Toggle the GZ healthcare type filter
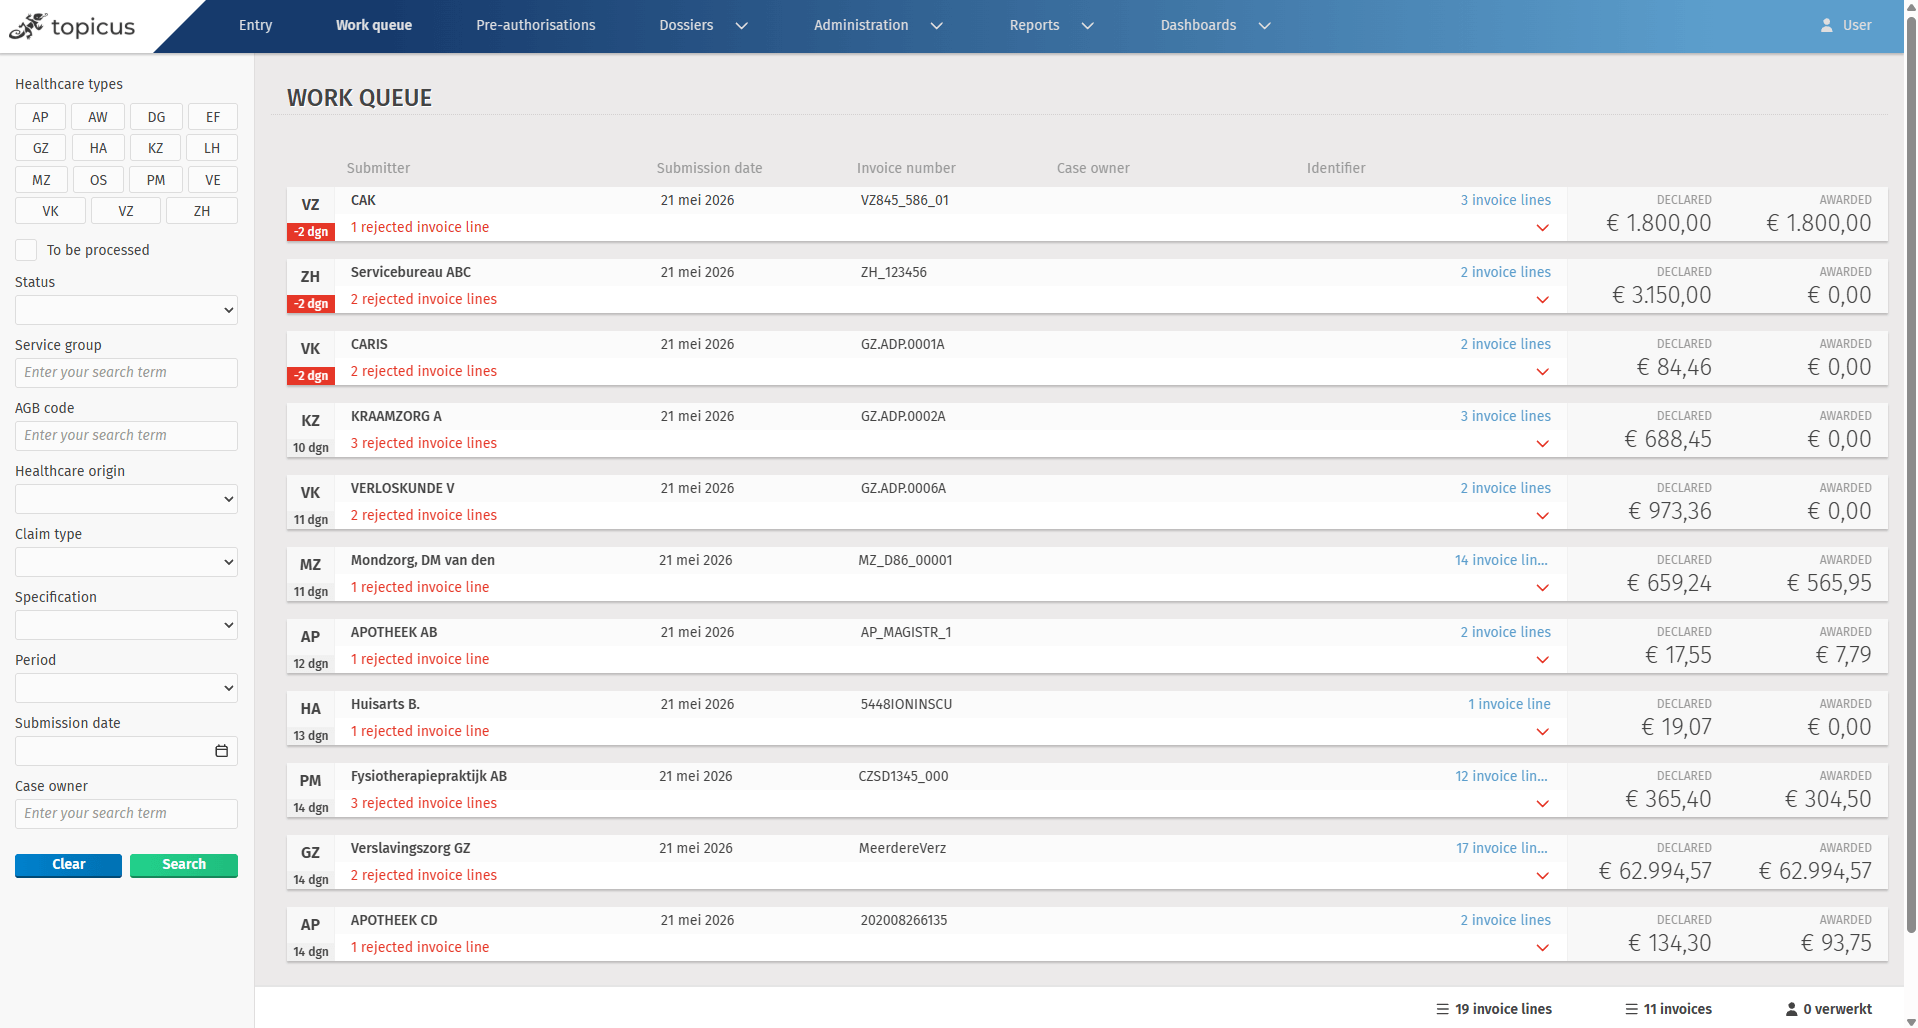The height and width of the screenshot is (1028, 1918). (40, 148)
